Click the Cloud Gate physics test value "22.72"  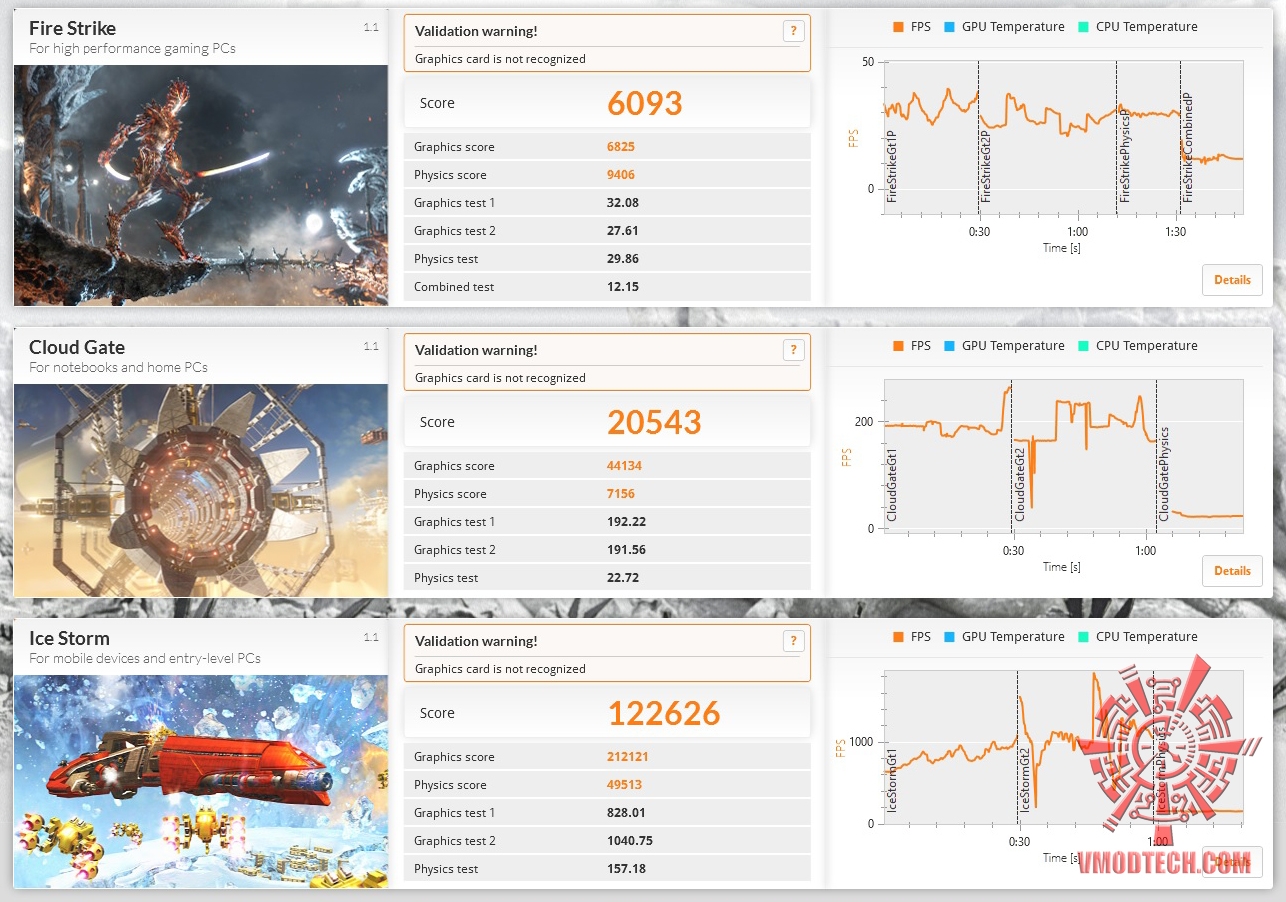(623, 578)
